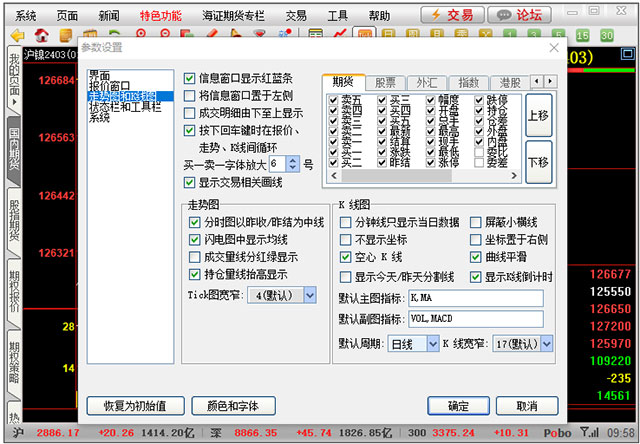
Task: Enable 成交量线分红绿显示 checkbox
Action: (195, 257)
